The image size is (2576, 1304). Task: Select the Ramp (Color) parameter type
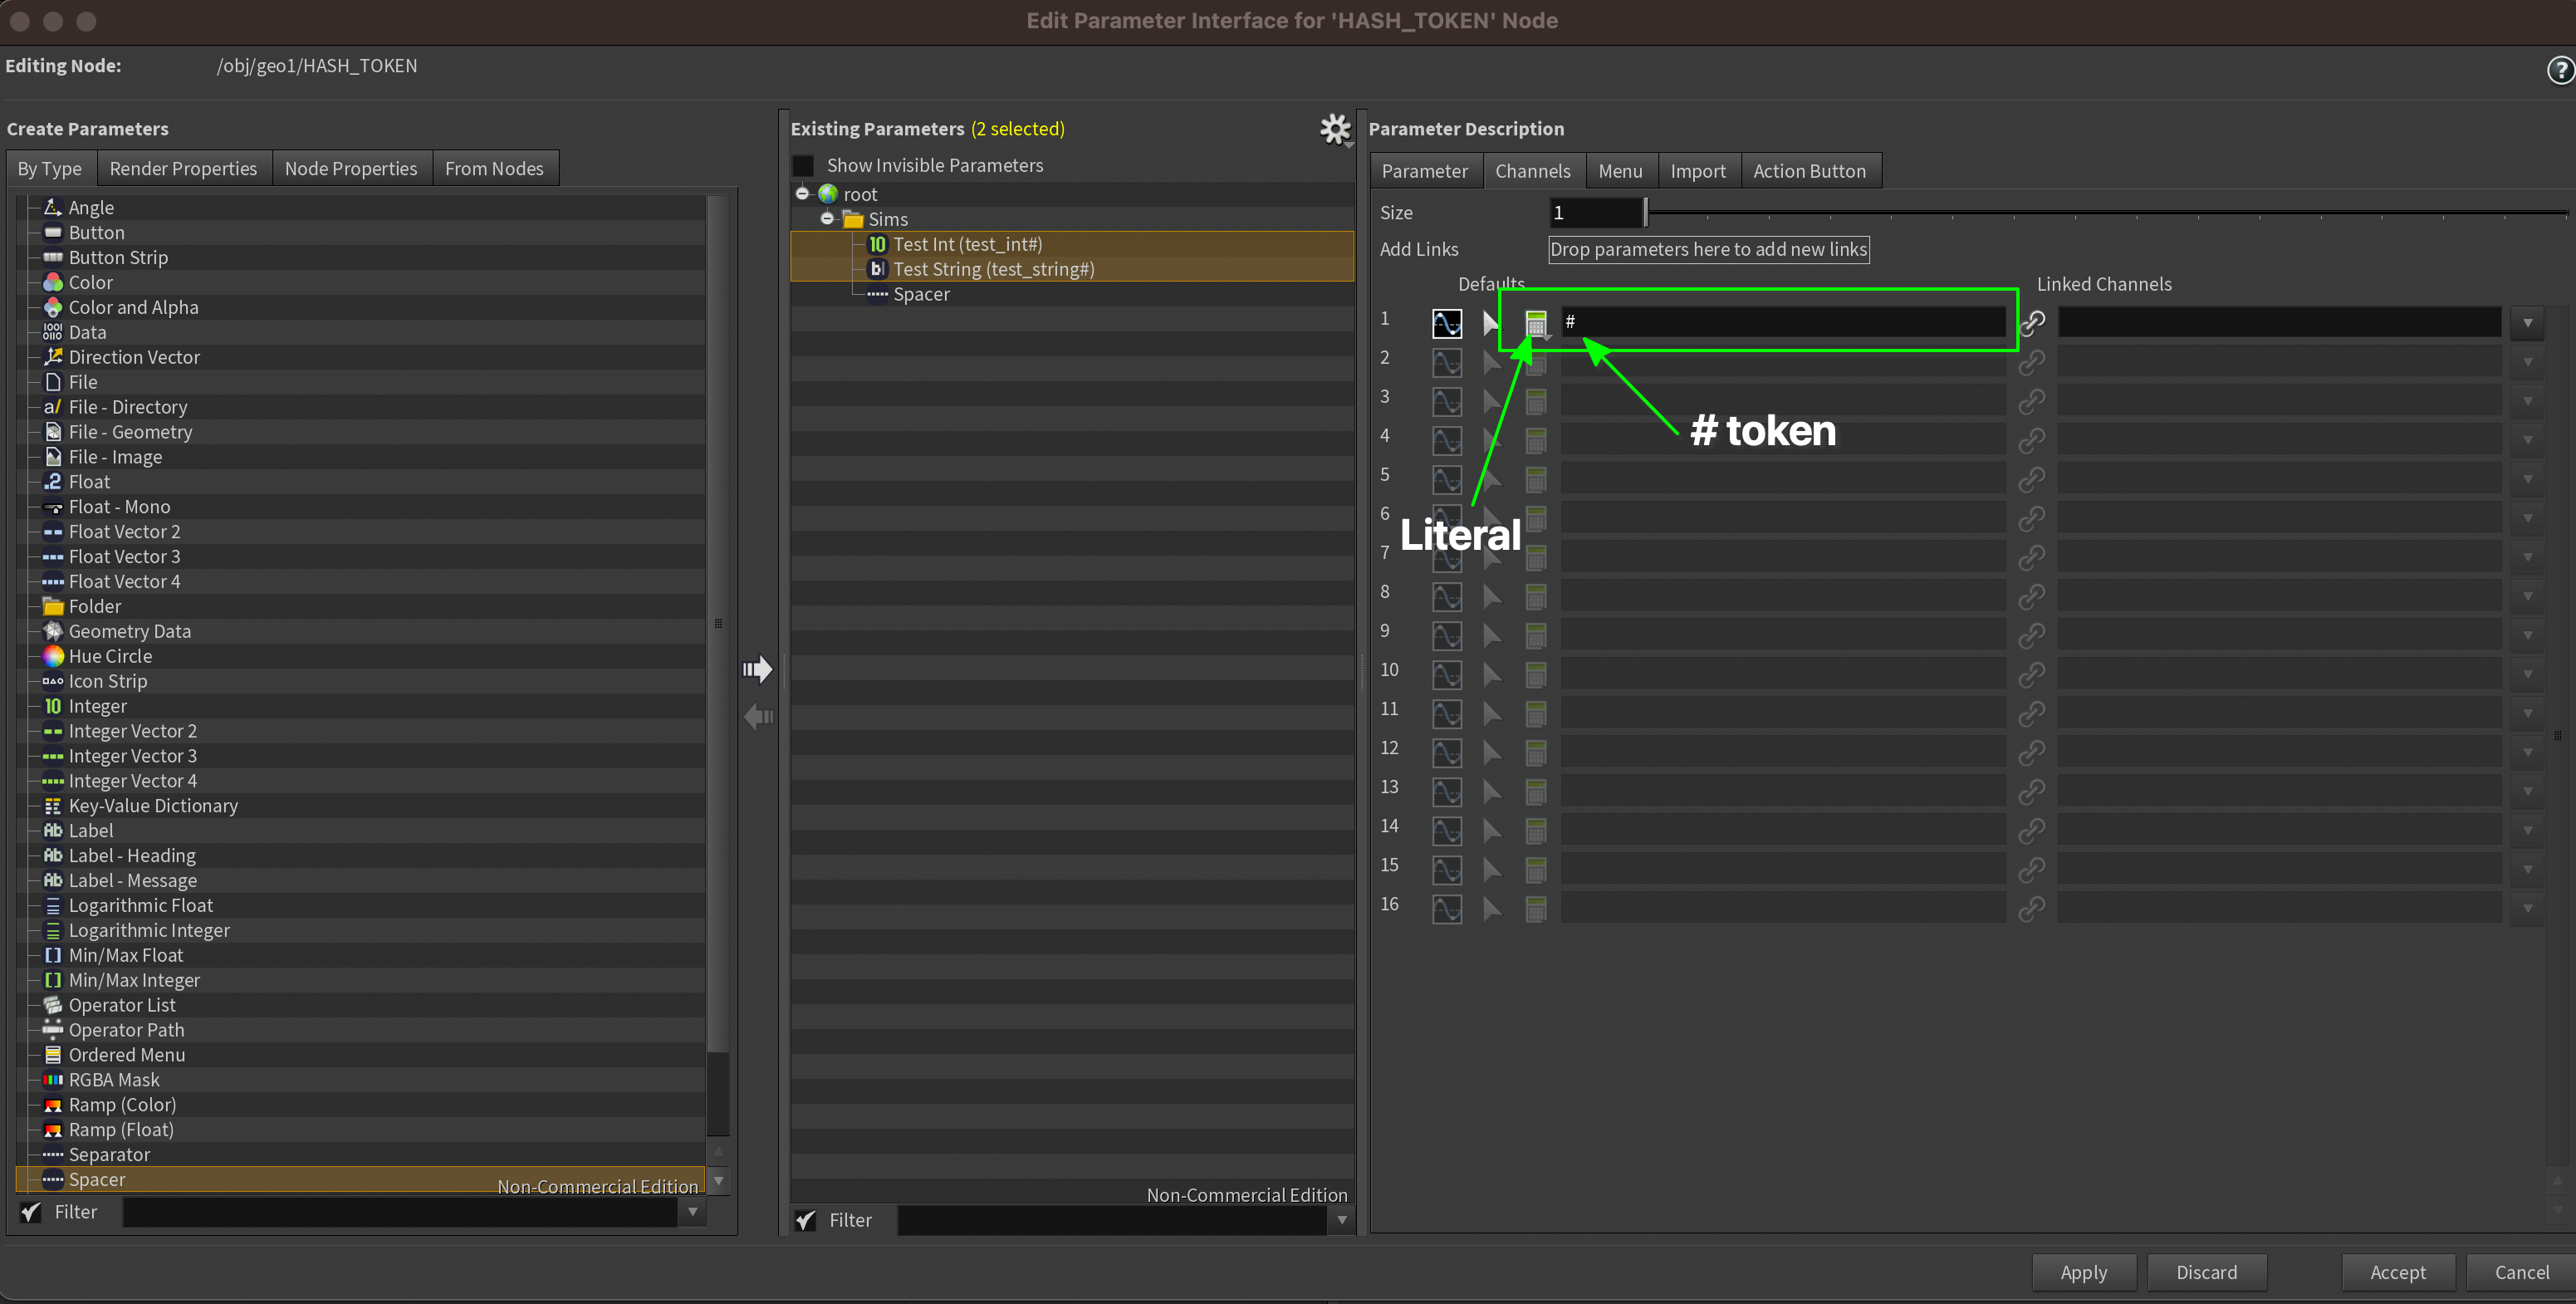pyautogui.click(x=122, y=1105)
